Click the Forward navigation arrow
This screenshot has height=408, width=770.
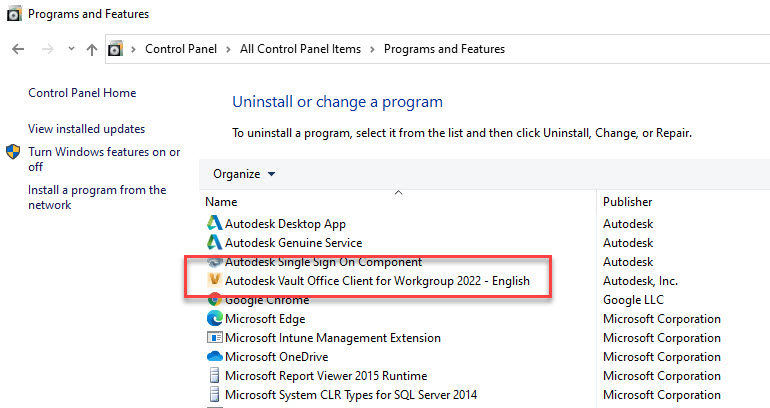pos(48,49)
